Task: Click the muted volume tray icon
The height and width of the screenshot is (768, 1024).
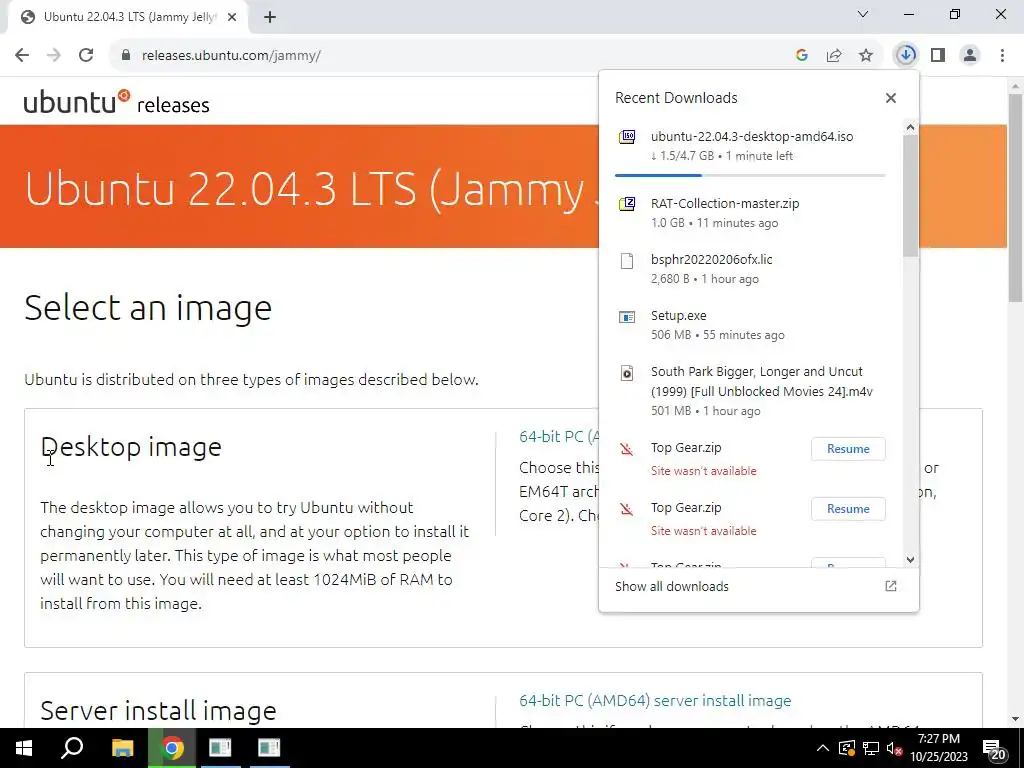Action: (895, 748)
